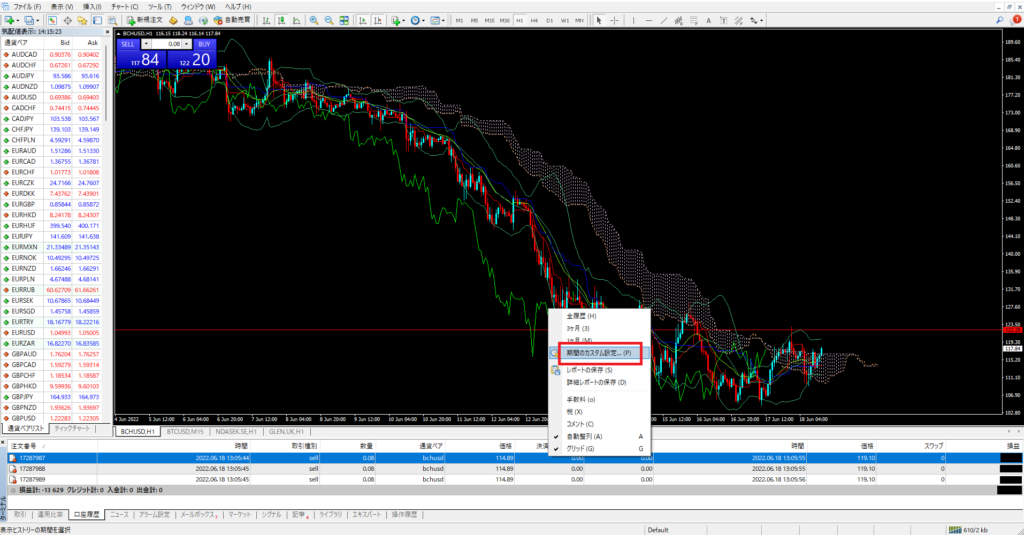The width and height of the screenshot is (1024, 535).
Task: Select 期間のカスタム設定 (P) menu entry
Action: 599,353
